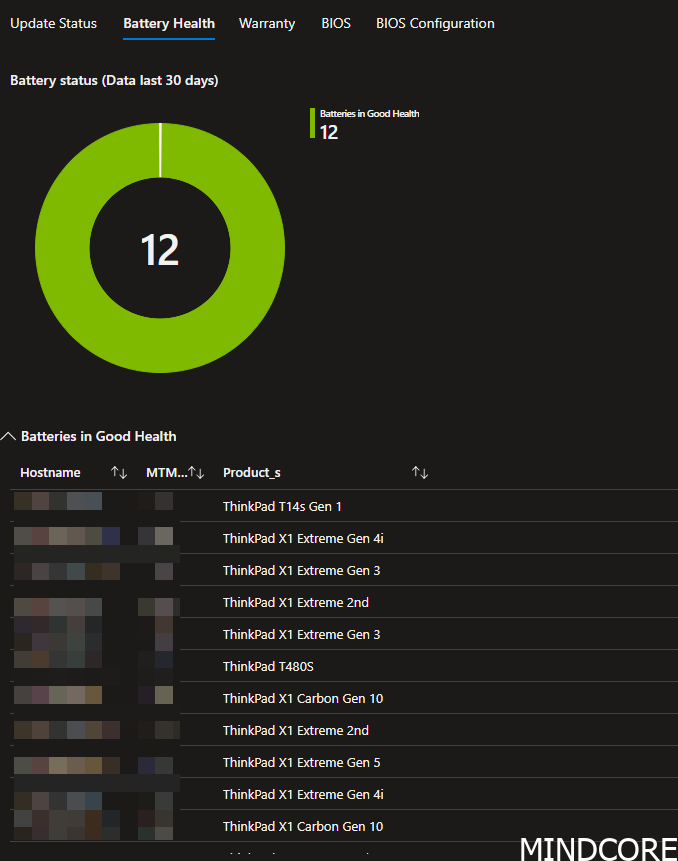Switch to the Update Status tab
This screenshot has width=678, height=861.
click(x=53, y=24)
